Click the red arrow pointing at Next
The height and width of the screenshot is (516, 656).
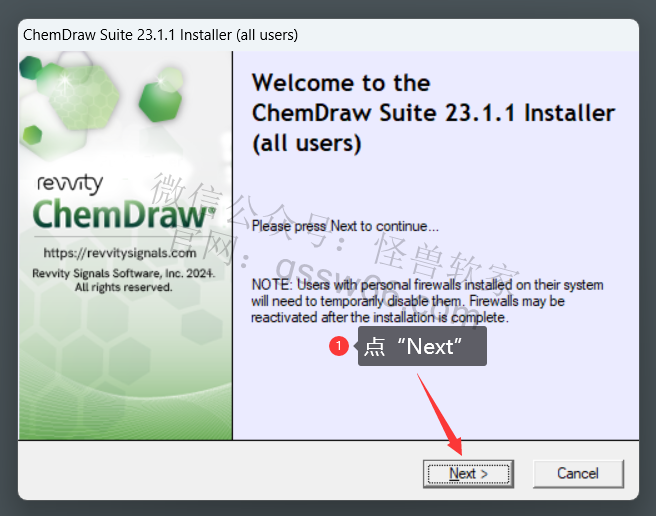pos(441,415)
